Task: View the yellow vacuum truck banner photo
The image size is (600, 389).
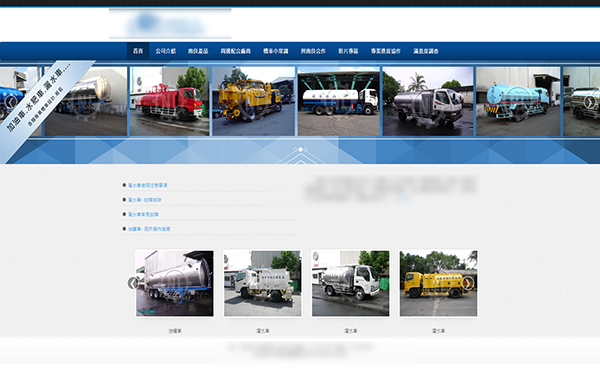Action: (x=253, y=101)
